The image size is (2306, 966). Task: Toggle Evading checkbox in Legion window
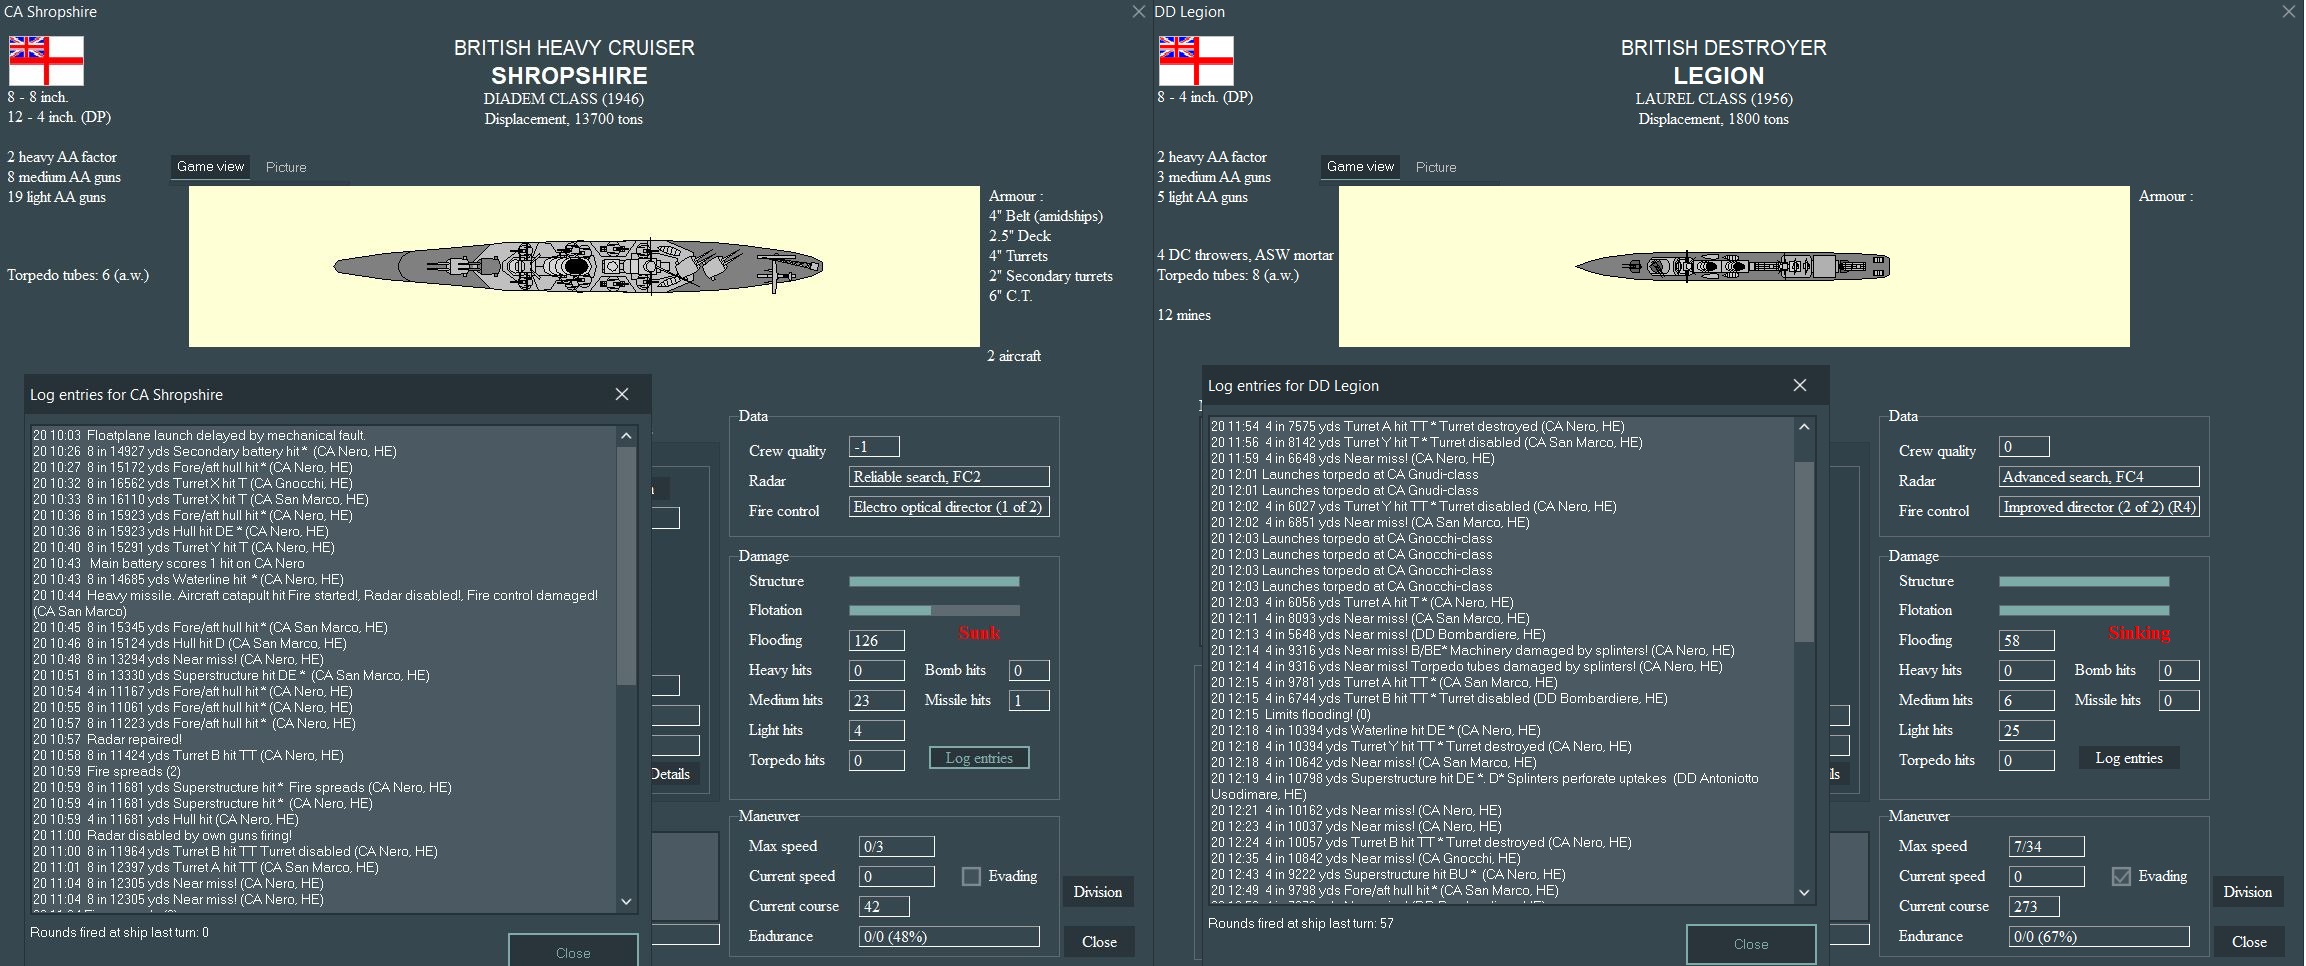(x=2121, y=876)
